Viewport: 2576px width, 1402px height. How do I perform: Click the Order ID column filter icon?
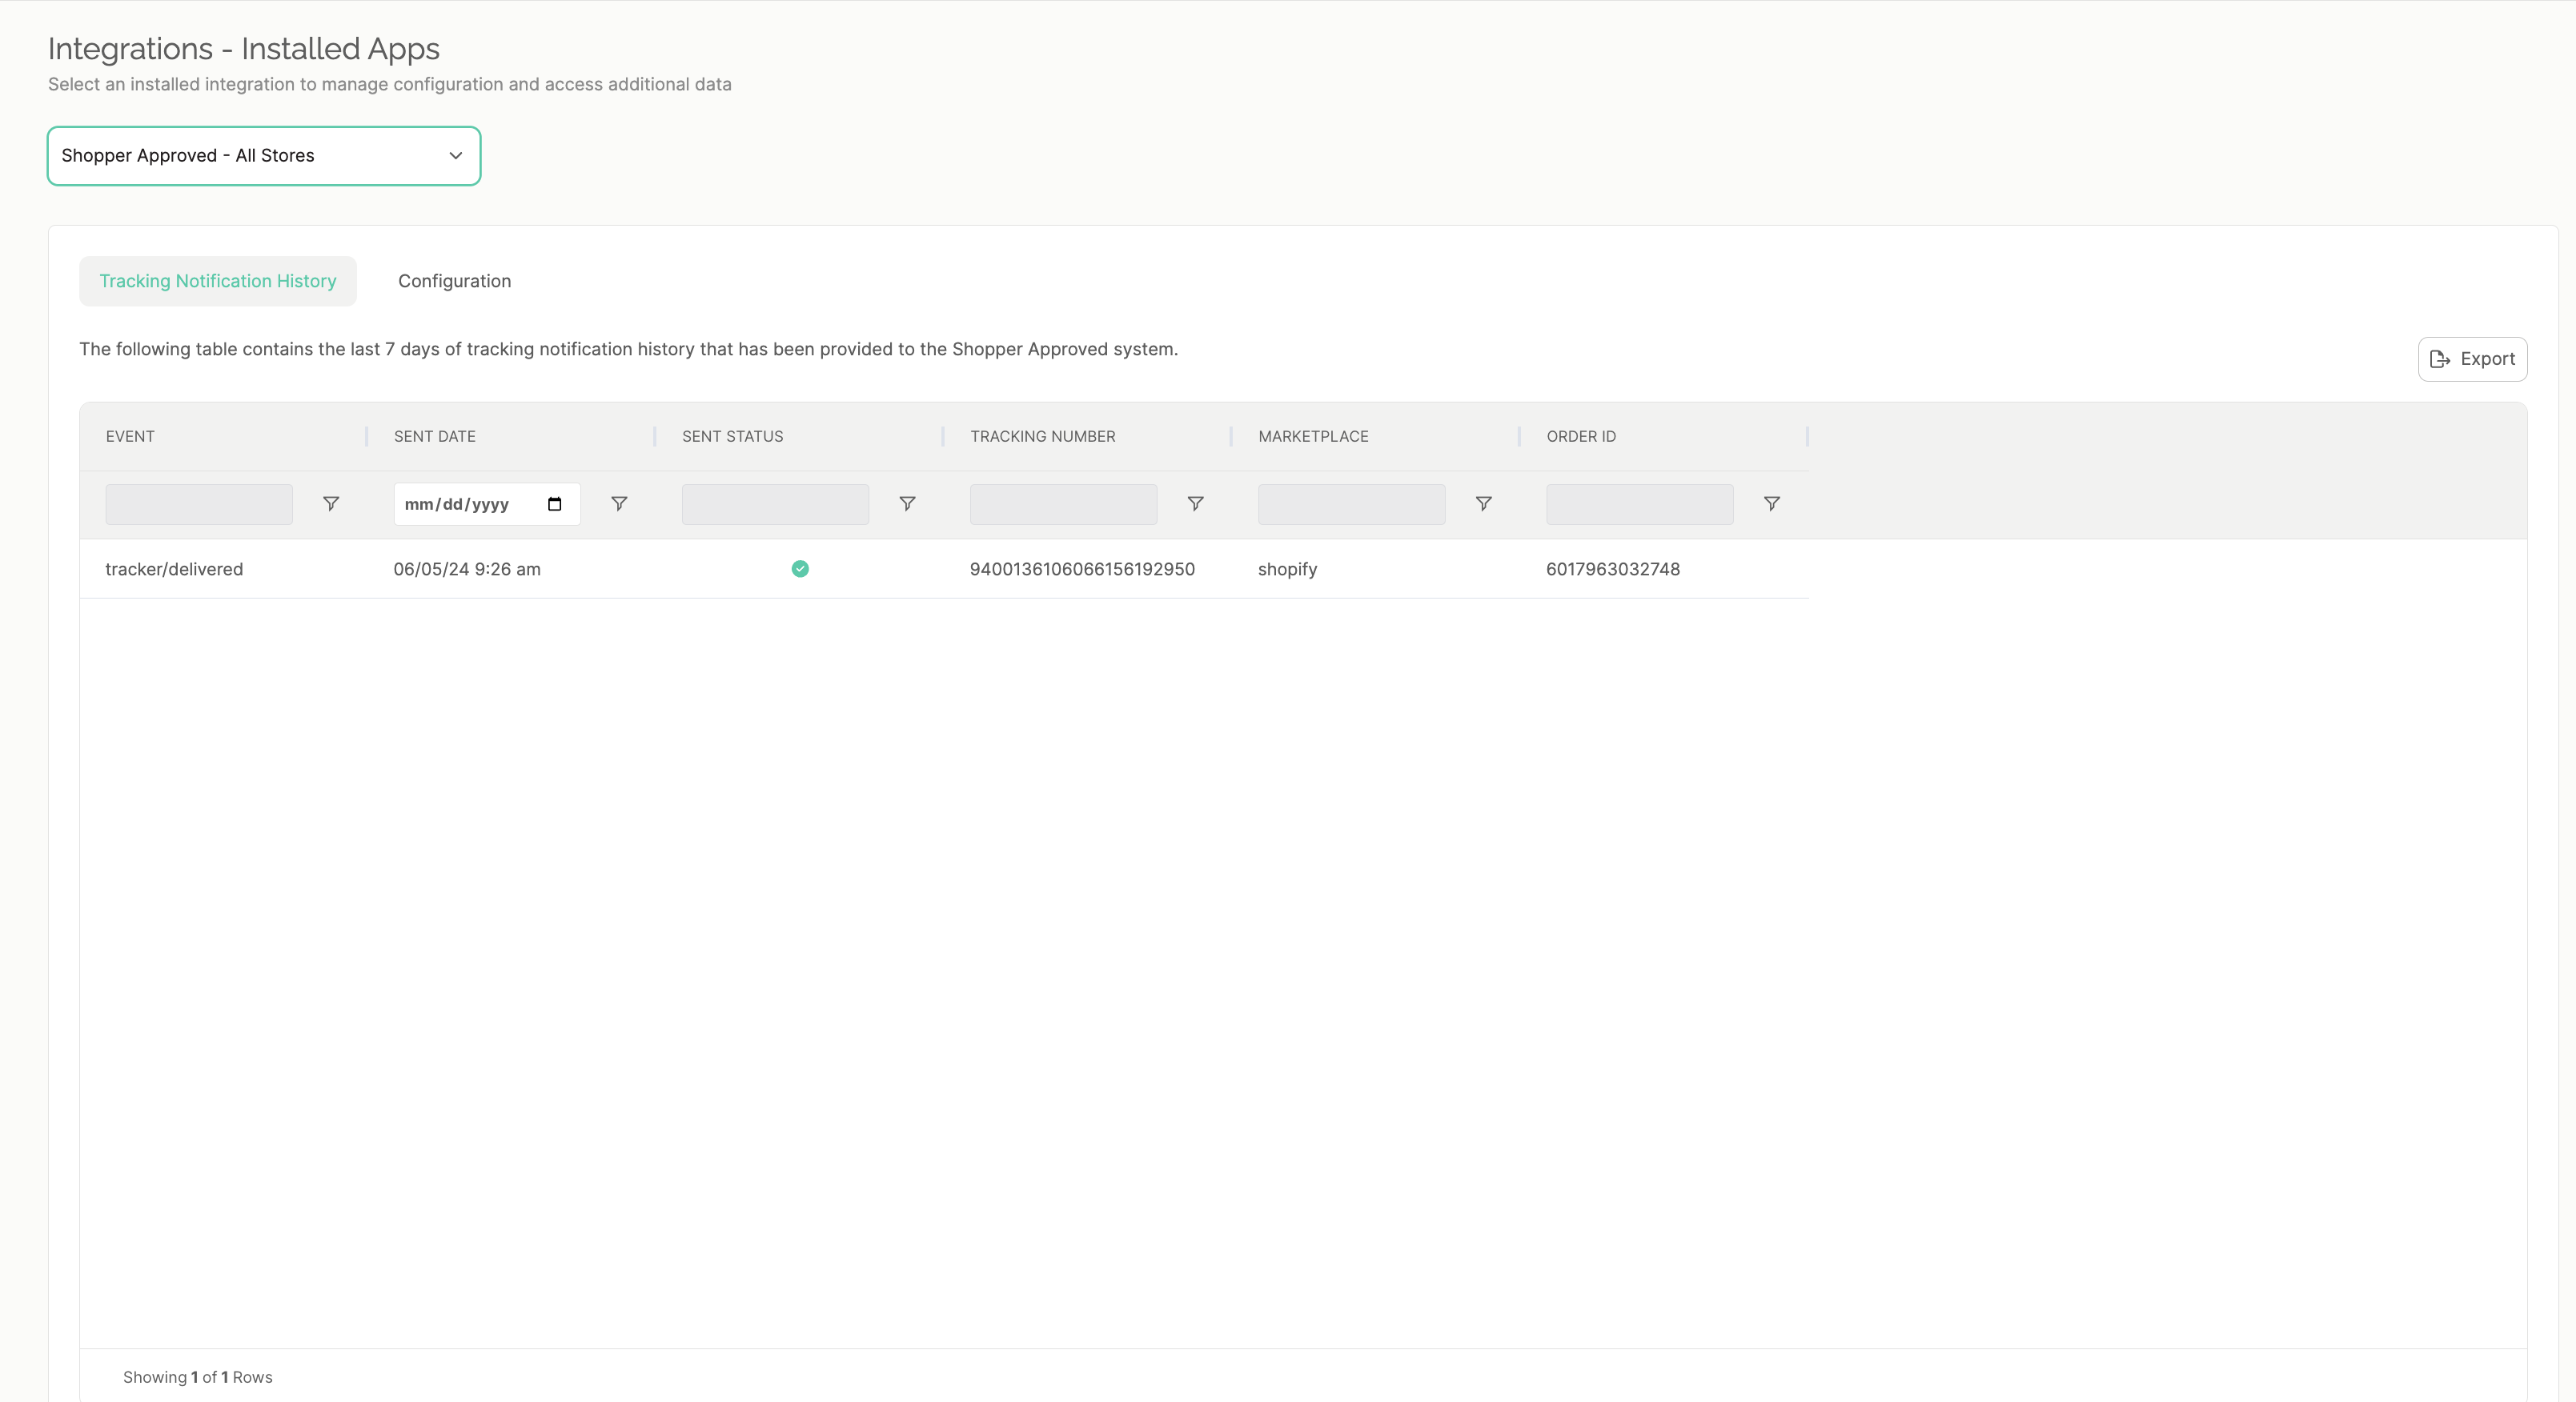coord(1772,504)
